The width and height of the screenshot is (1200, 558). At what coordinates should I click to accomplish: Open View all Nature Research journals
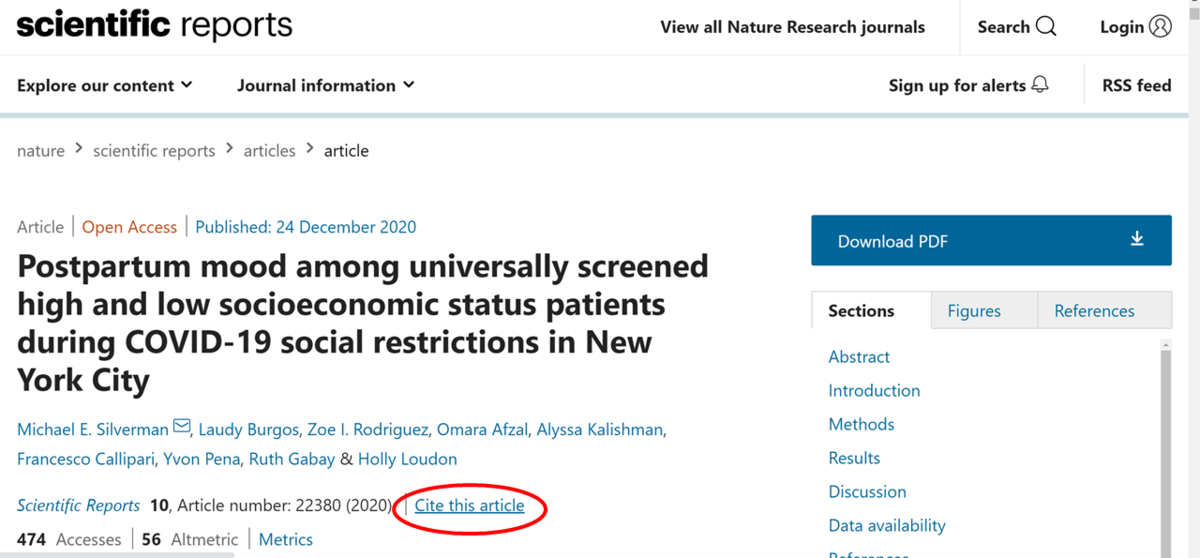click(792, 27)
